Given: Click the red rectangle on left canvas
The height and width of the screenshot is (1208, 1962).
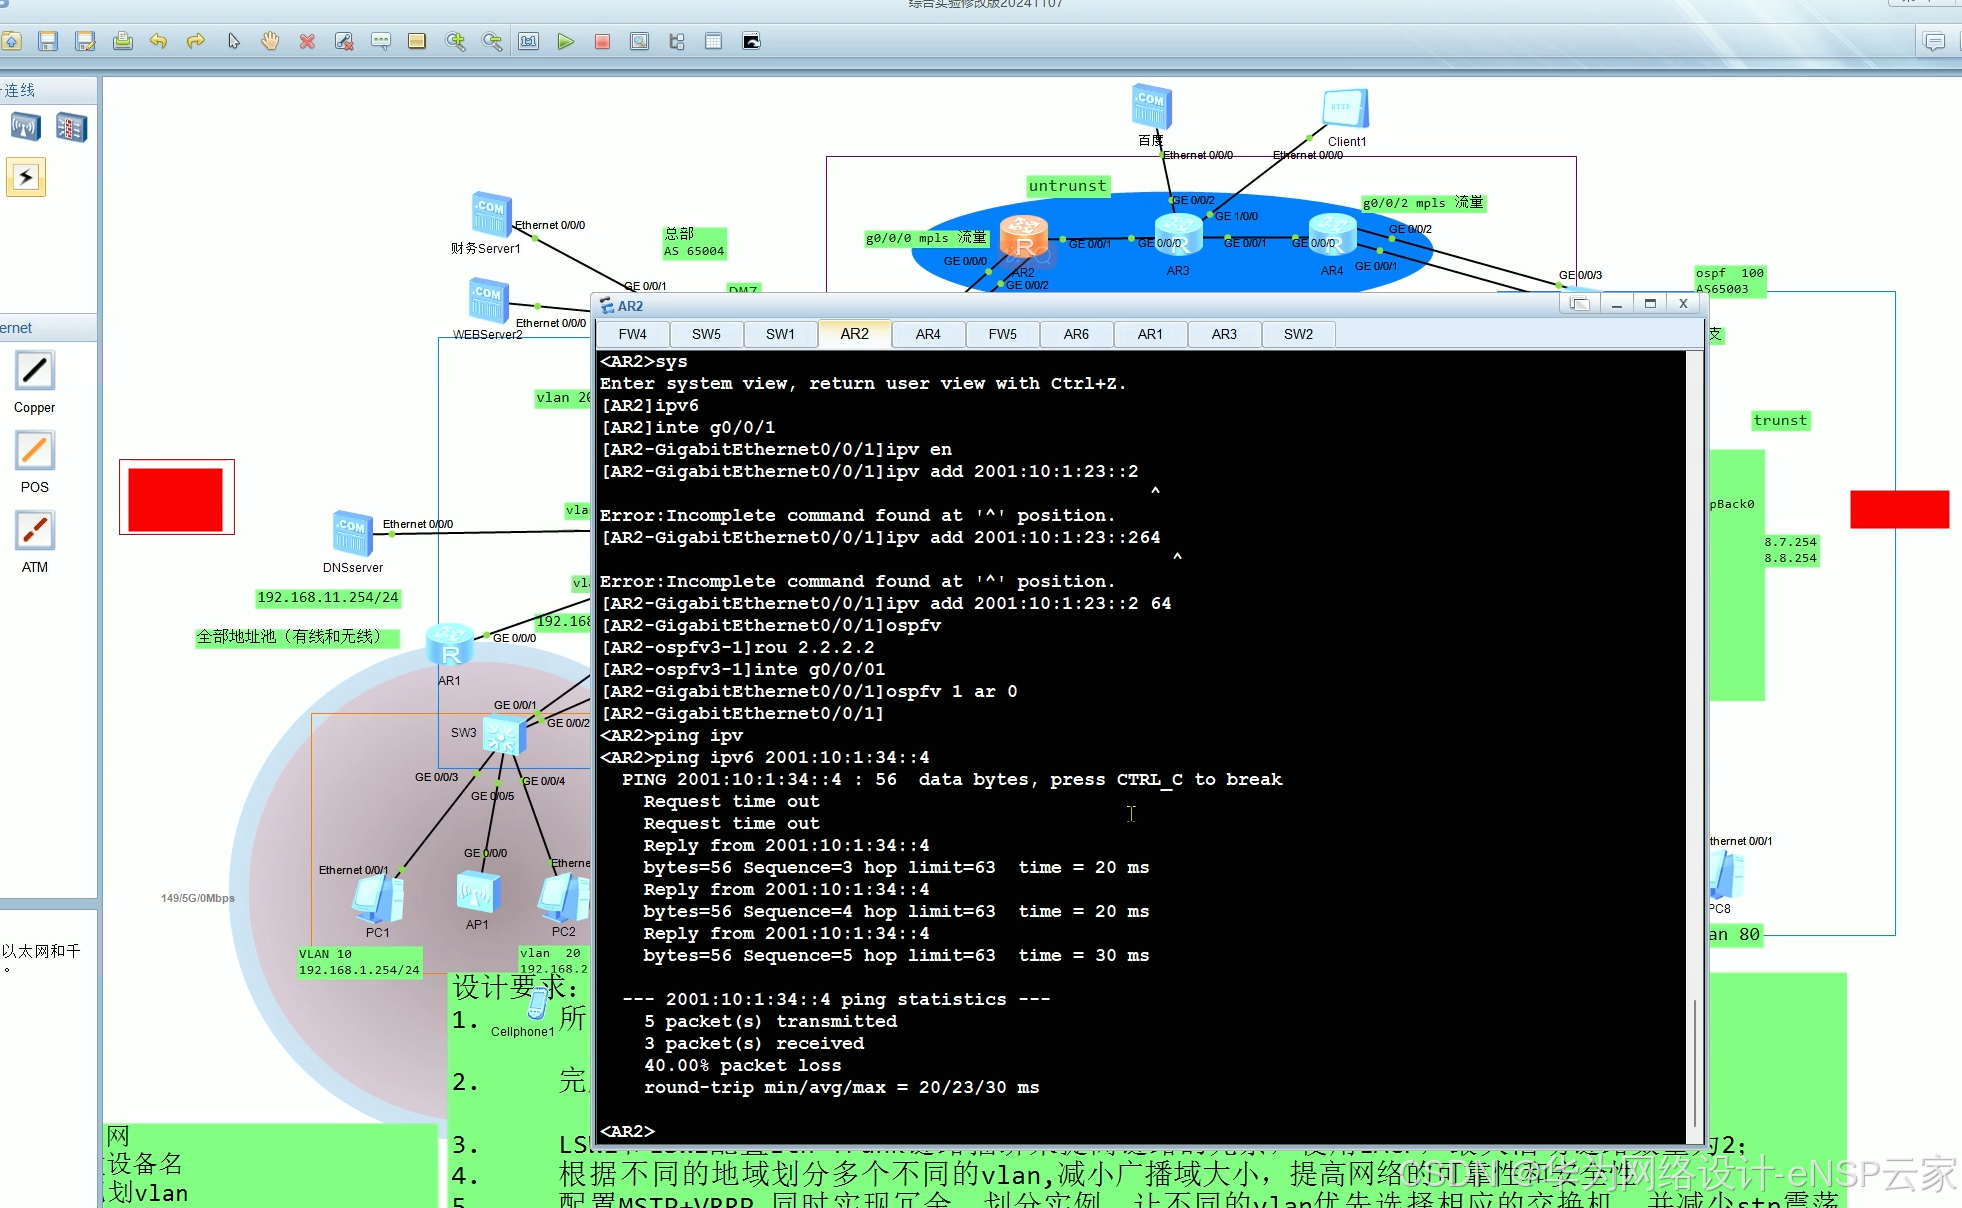Looking at the screenshot, I should tap(176, 498).
